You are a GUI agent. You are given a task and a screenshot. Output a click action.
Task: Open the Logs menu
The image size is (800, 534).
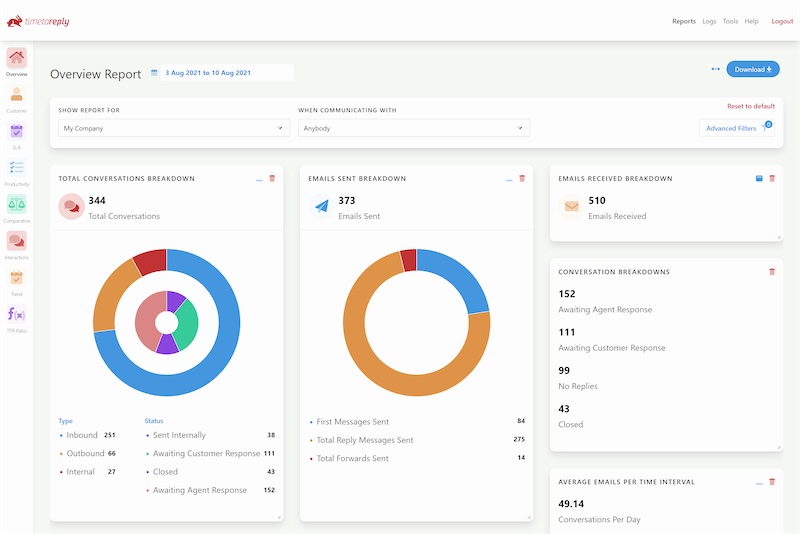(x=709, y=21)
